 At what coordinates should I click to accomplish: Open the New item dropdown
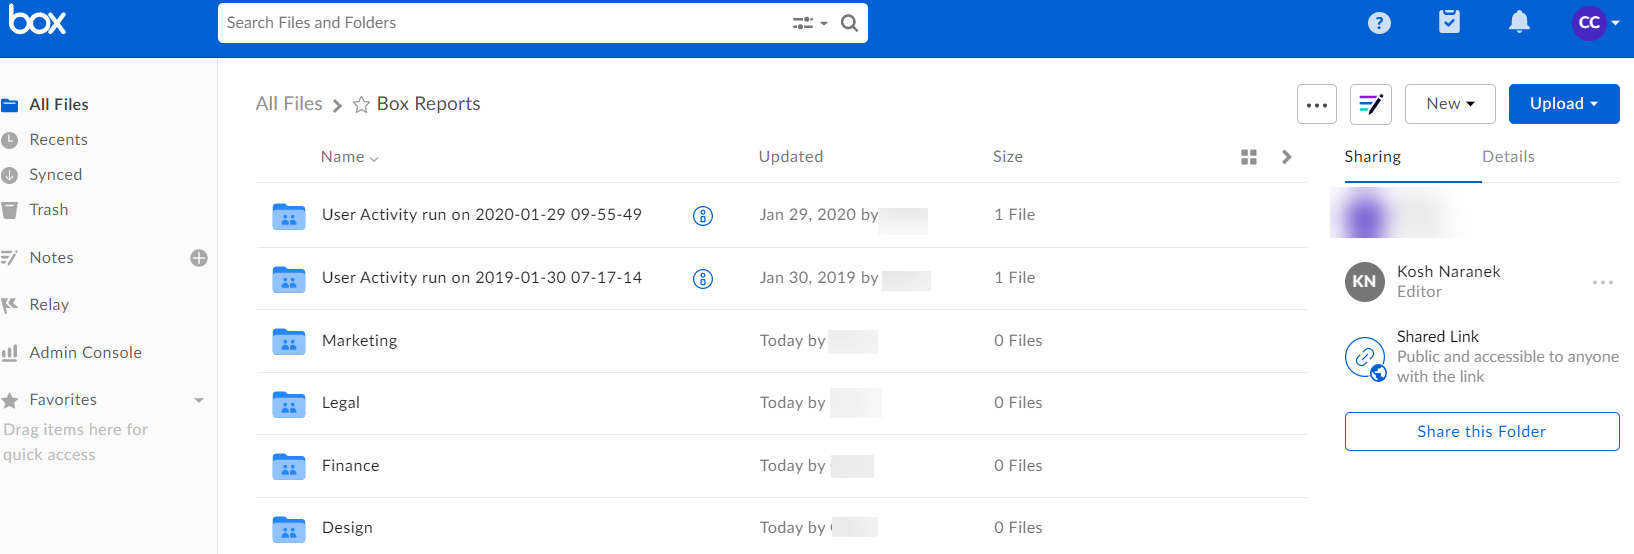1449,104
